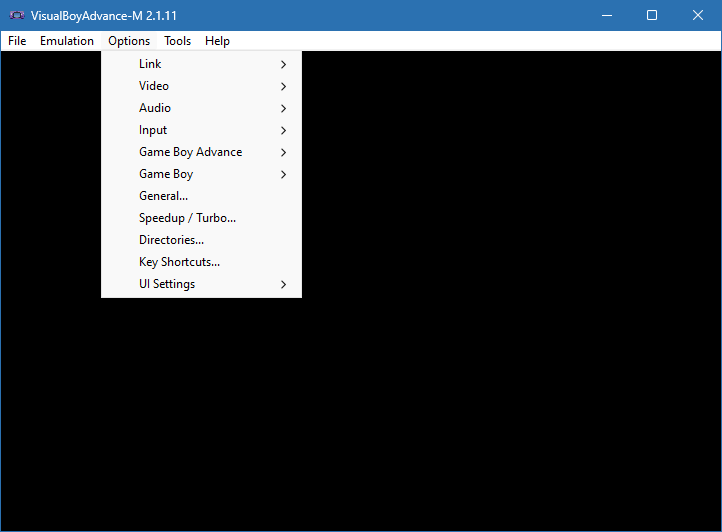Open the Tools menu

pyautogui.click(x=177, y=41)
